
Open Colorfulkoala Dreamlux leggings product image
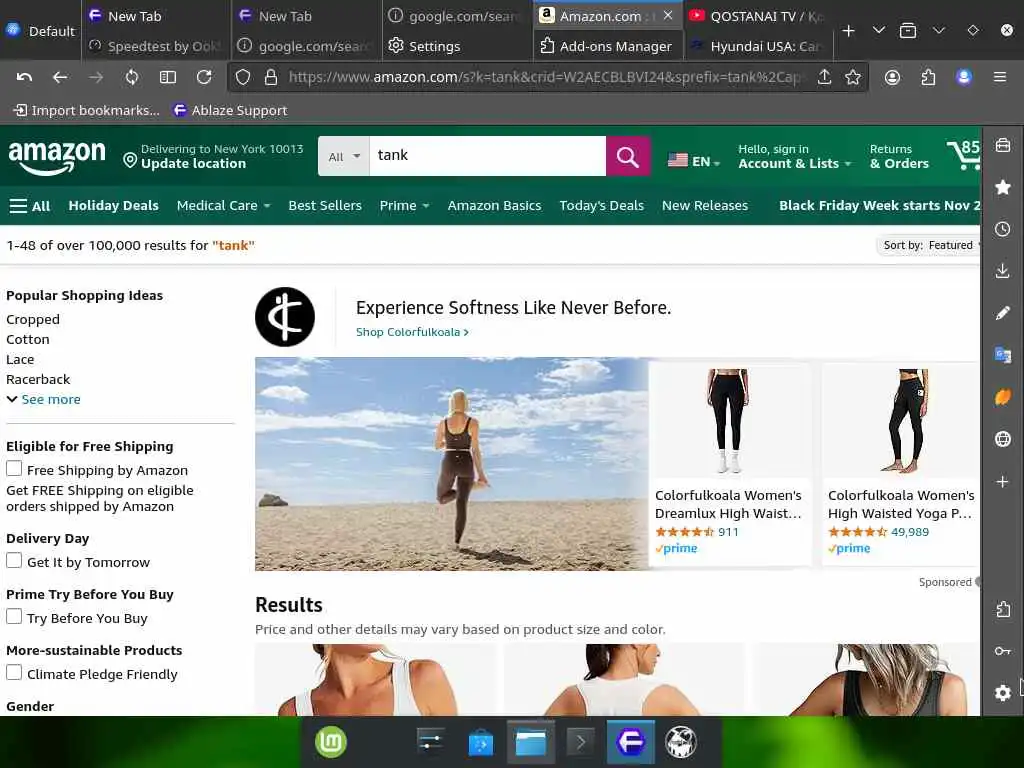(729, 420)
